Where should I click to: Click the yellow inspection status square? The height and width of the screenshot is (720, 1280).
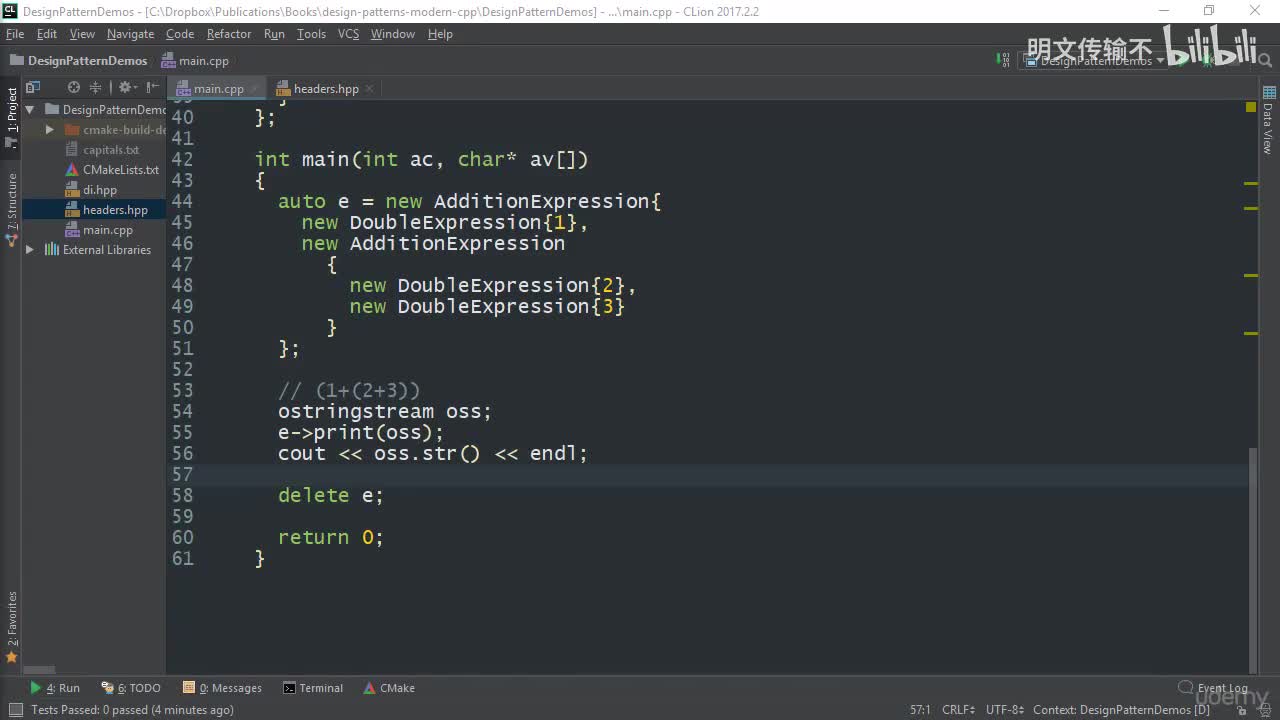coord(1251,107)
